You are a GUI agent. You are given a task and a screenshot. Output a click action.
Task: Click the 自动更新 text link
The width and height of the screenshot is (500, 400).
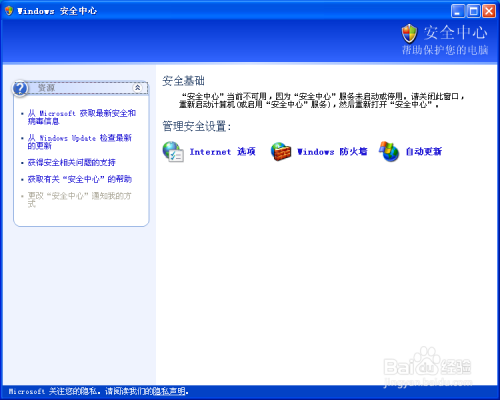point(424,152)
